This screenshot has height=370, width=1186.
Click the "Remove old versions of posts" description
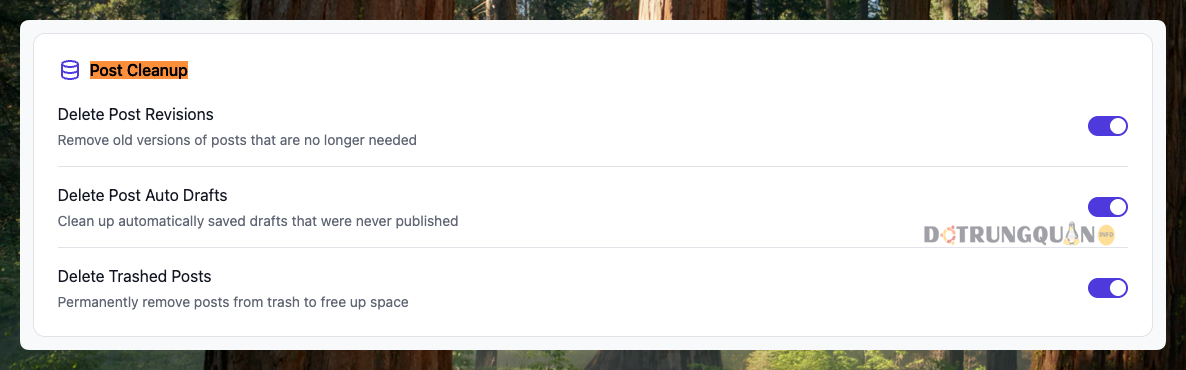point(237,141)
